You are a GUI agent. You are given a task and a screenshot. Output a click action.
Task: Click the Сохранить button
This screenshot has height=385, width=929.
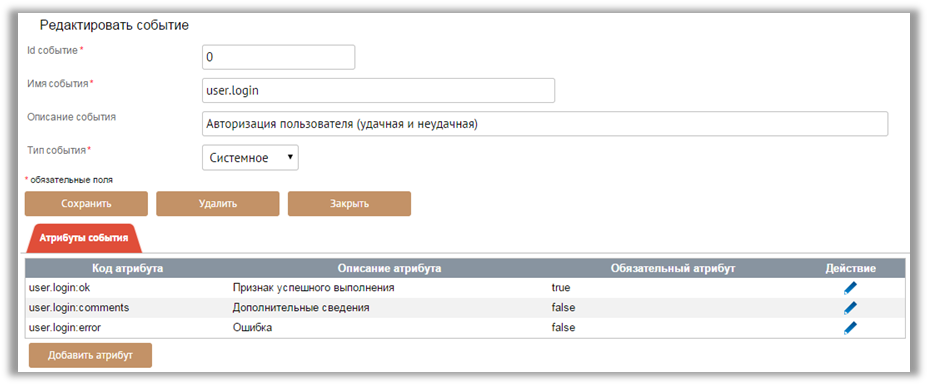point(86,204)
